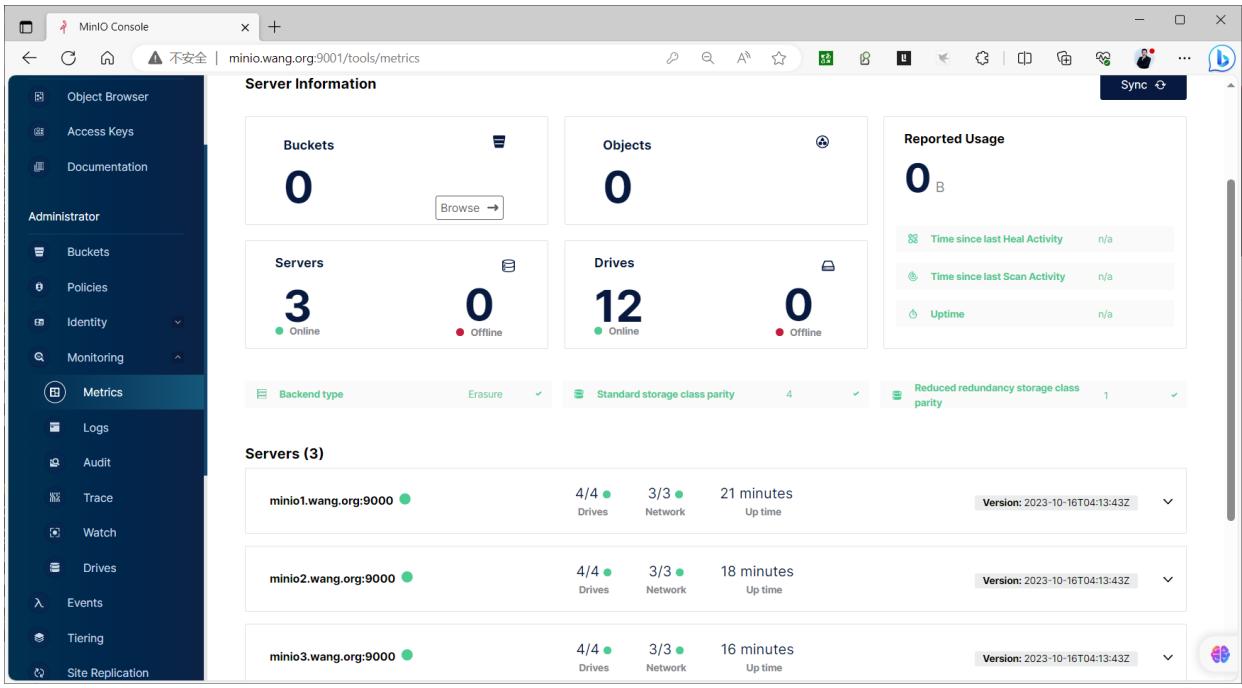Click 18 minutes uptime value
Screen dimensions: 1242x688
757,571
